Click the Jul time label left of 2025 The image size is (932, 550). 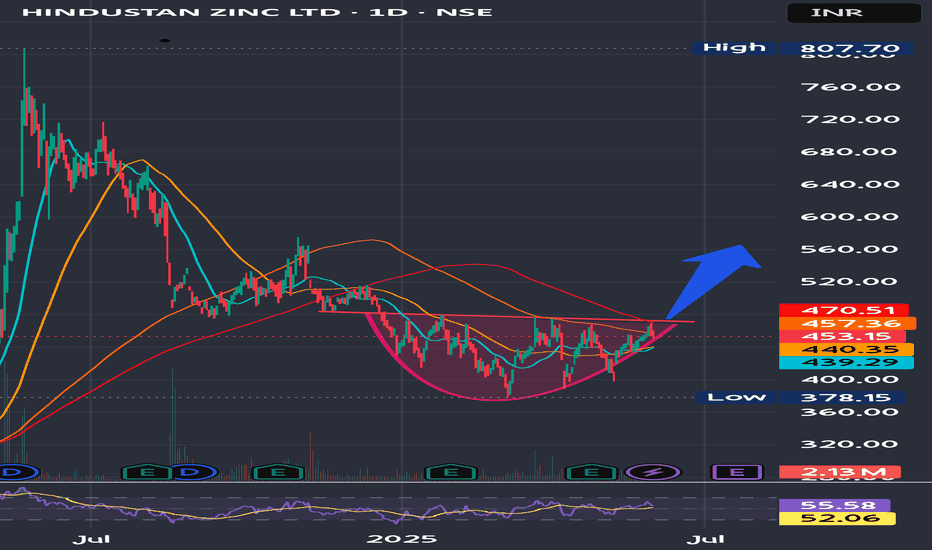91,539
